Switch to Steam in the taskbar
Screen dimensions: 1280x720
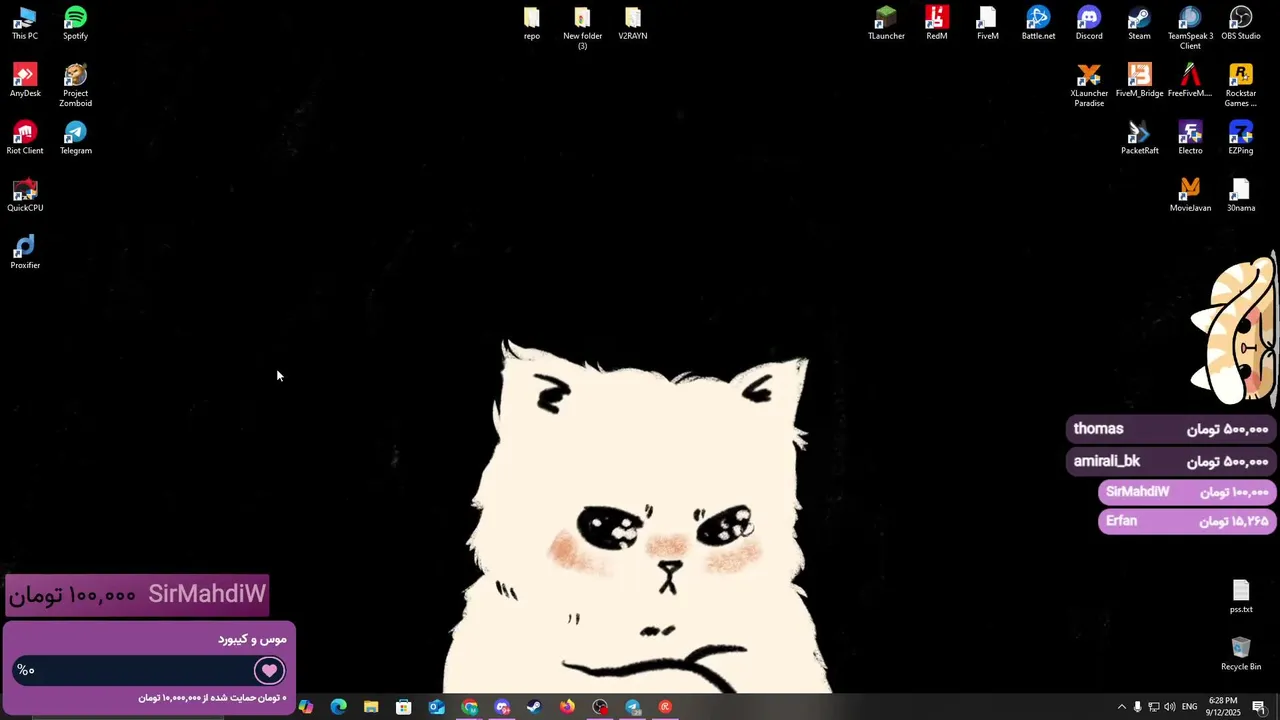[534, 707]
